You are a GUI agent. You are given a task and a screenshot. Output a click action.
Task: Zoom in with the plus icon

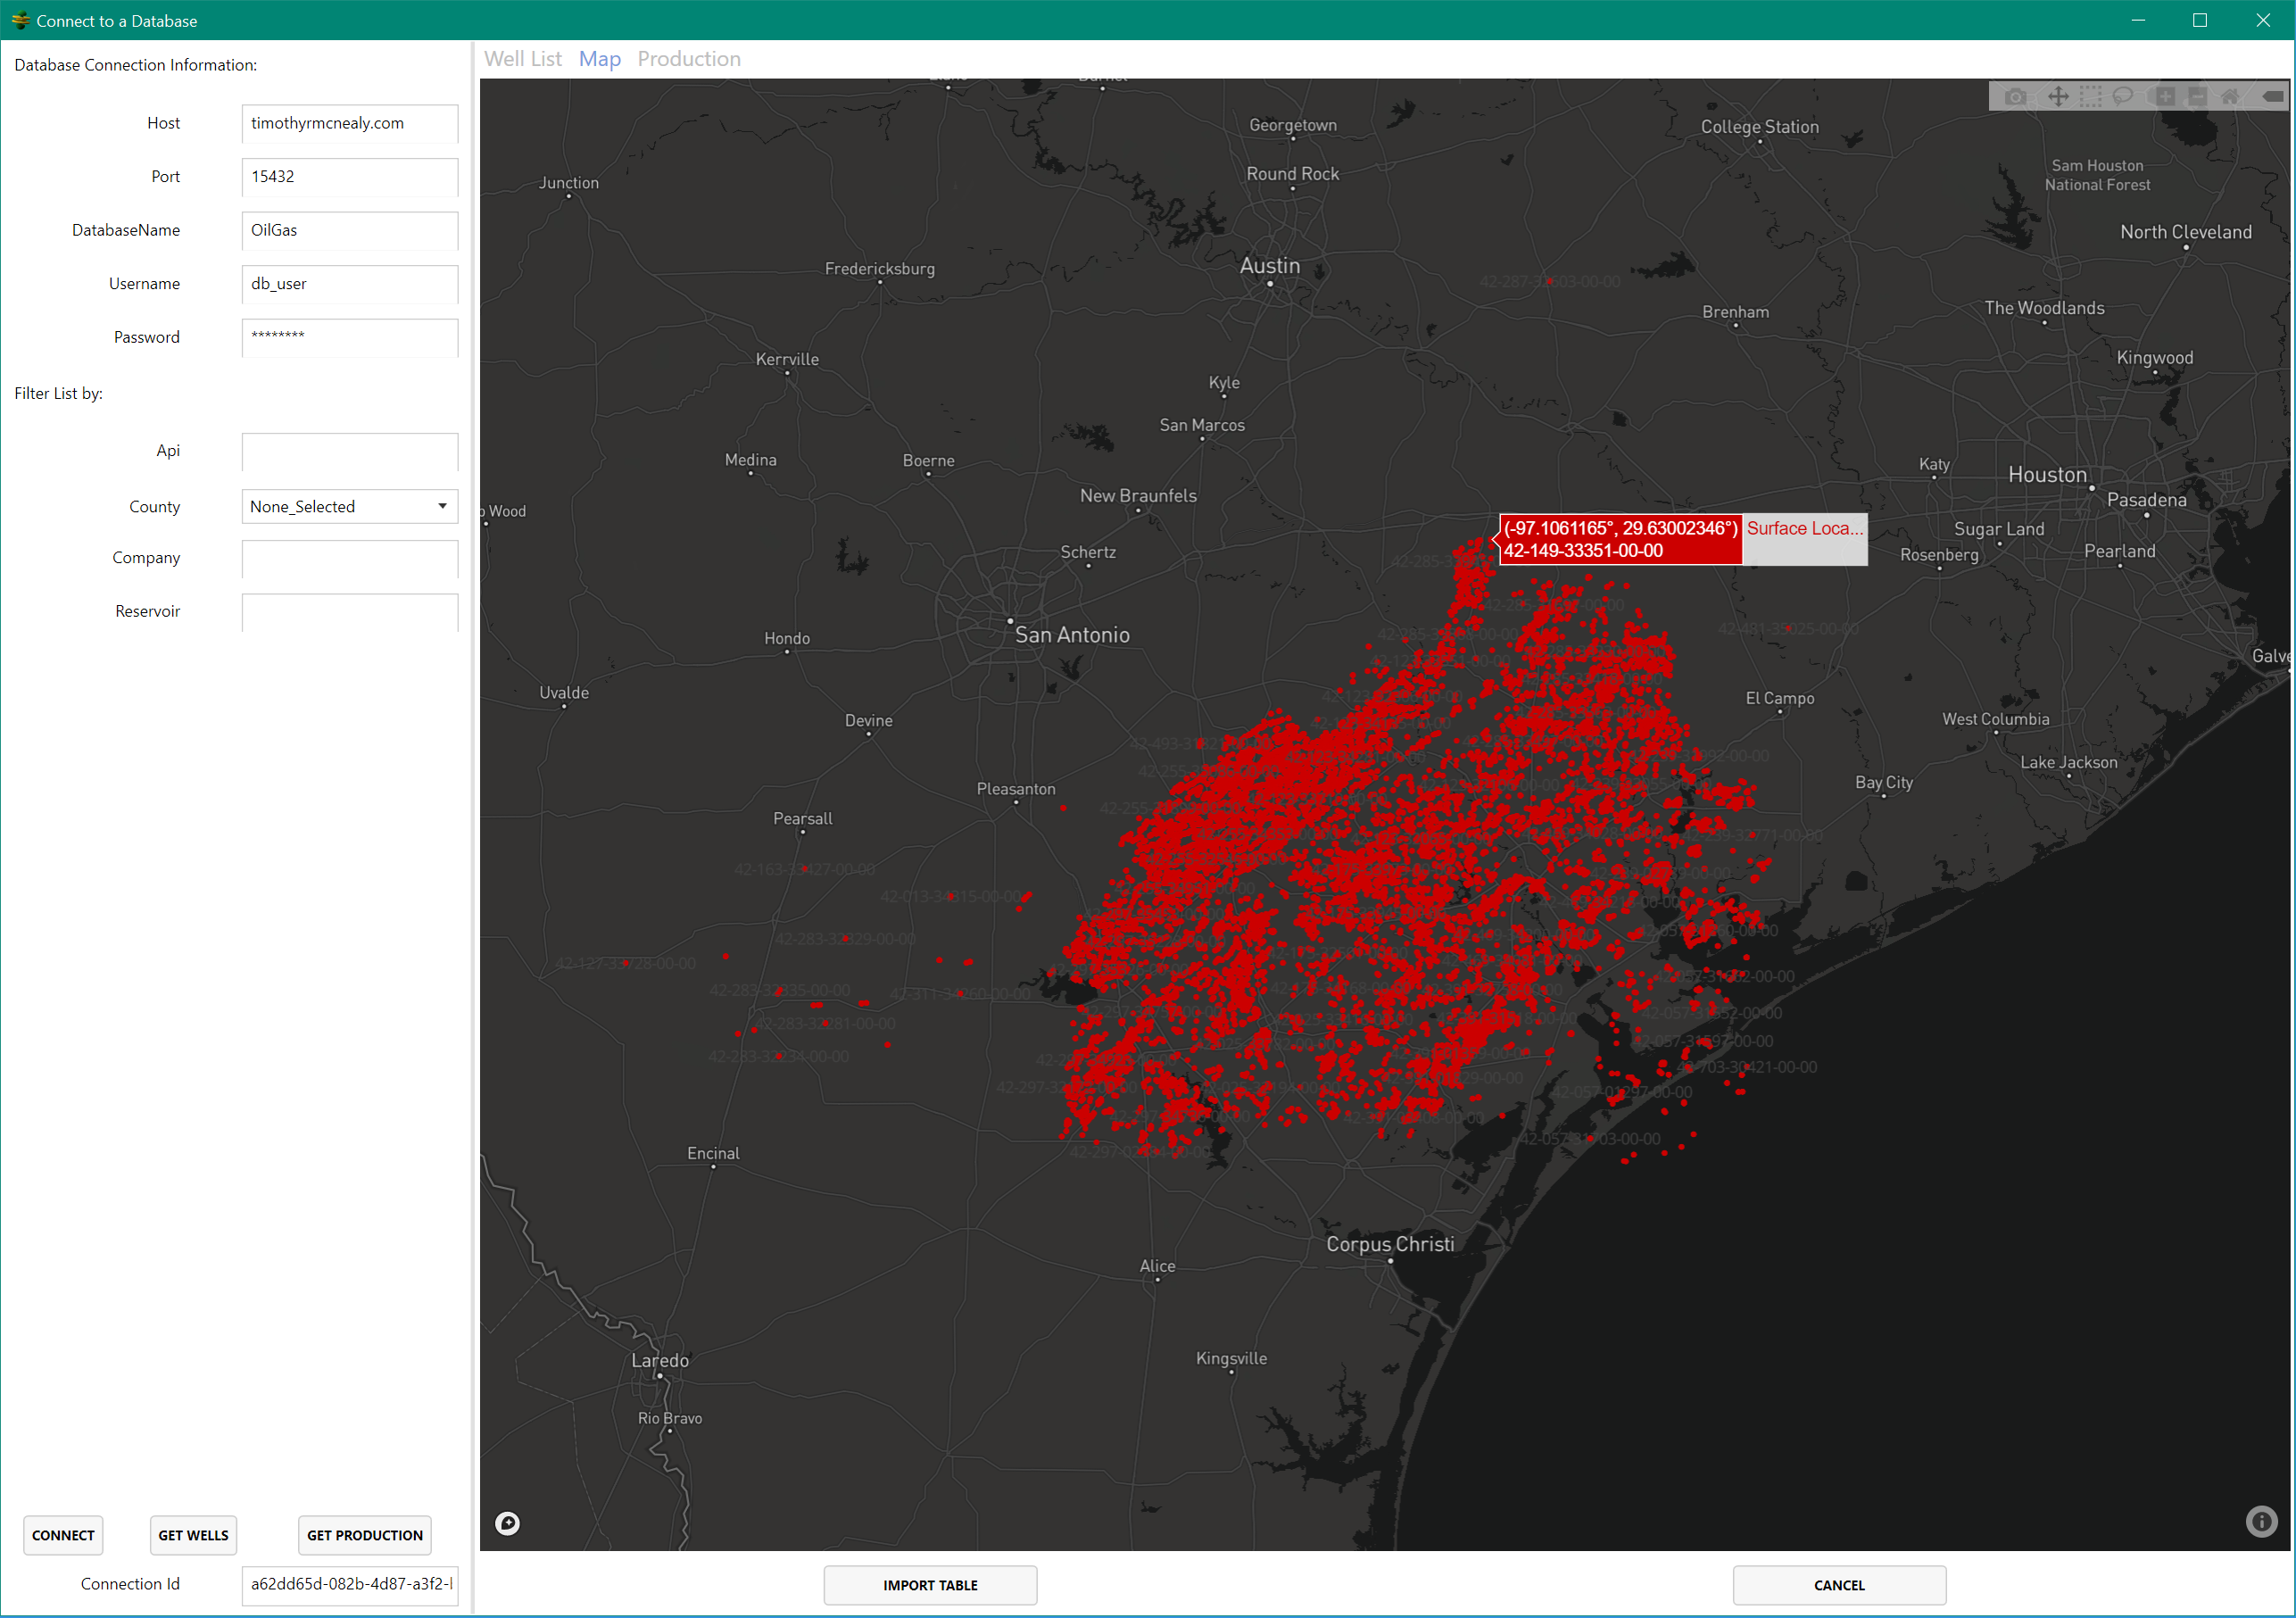2165,97
